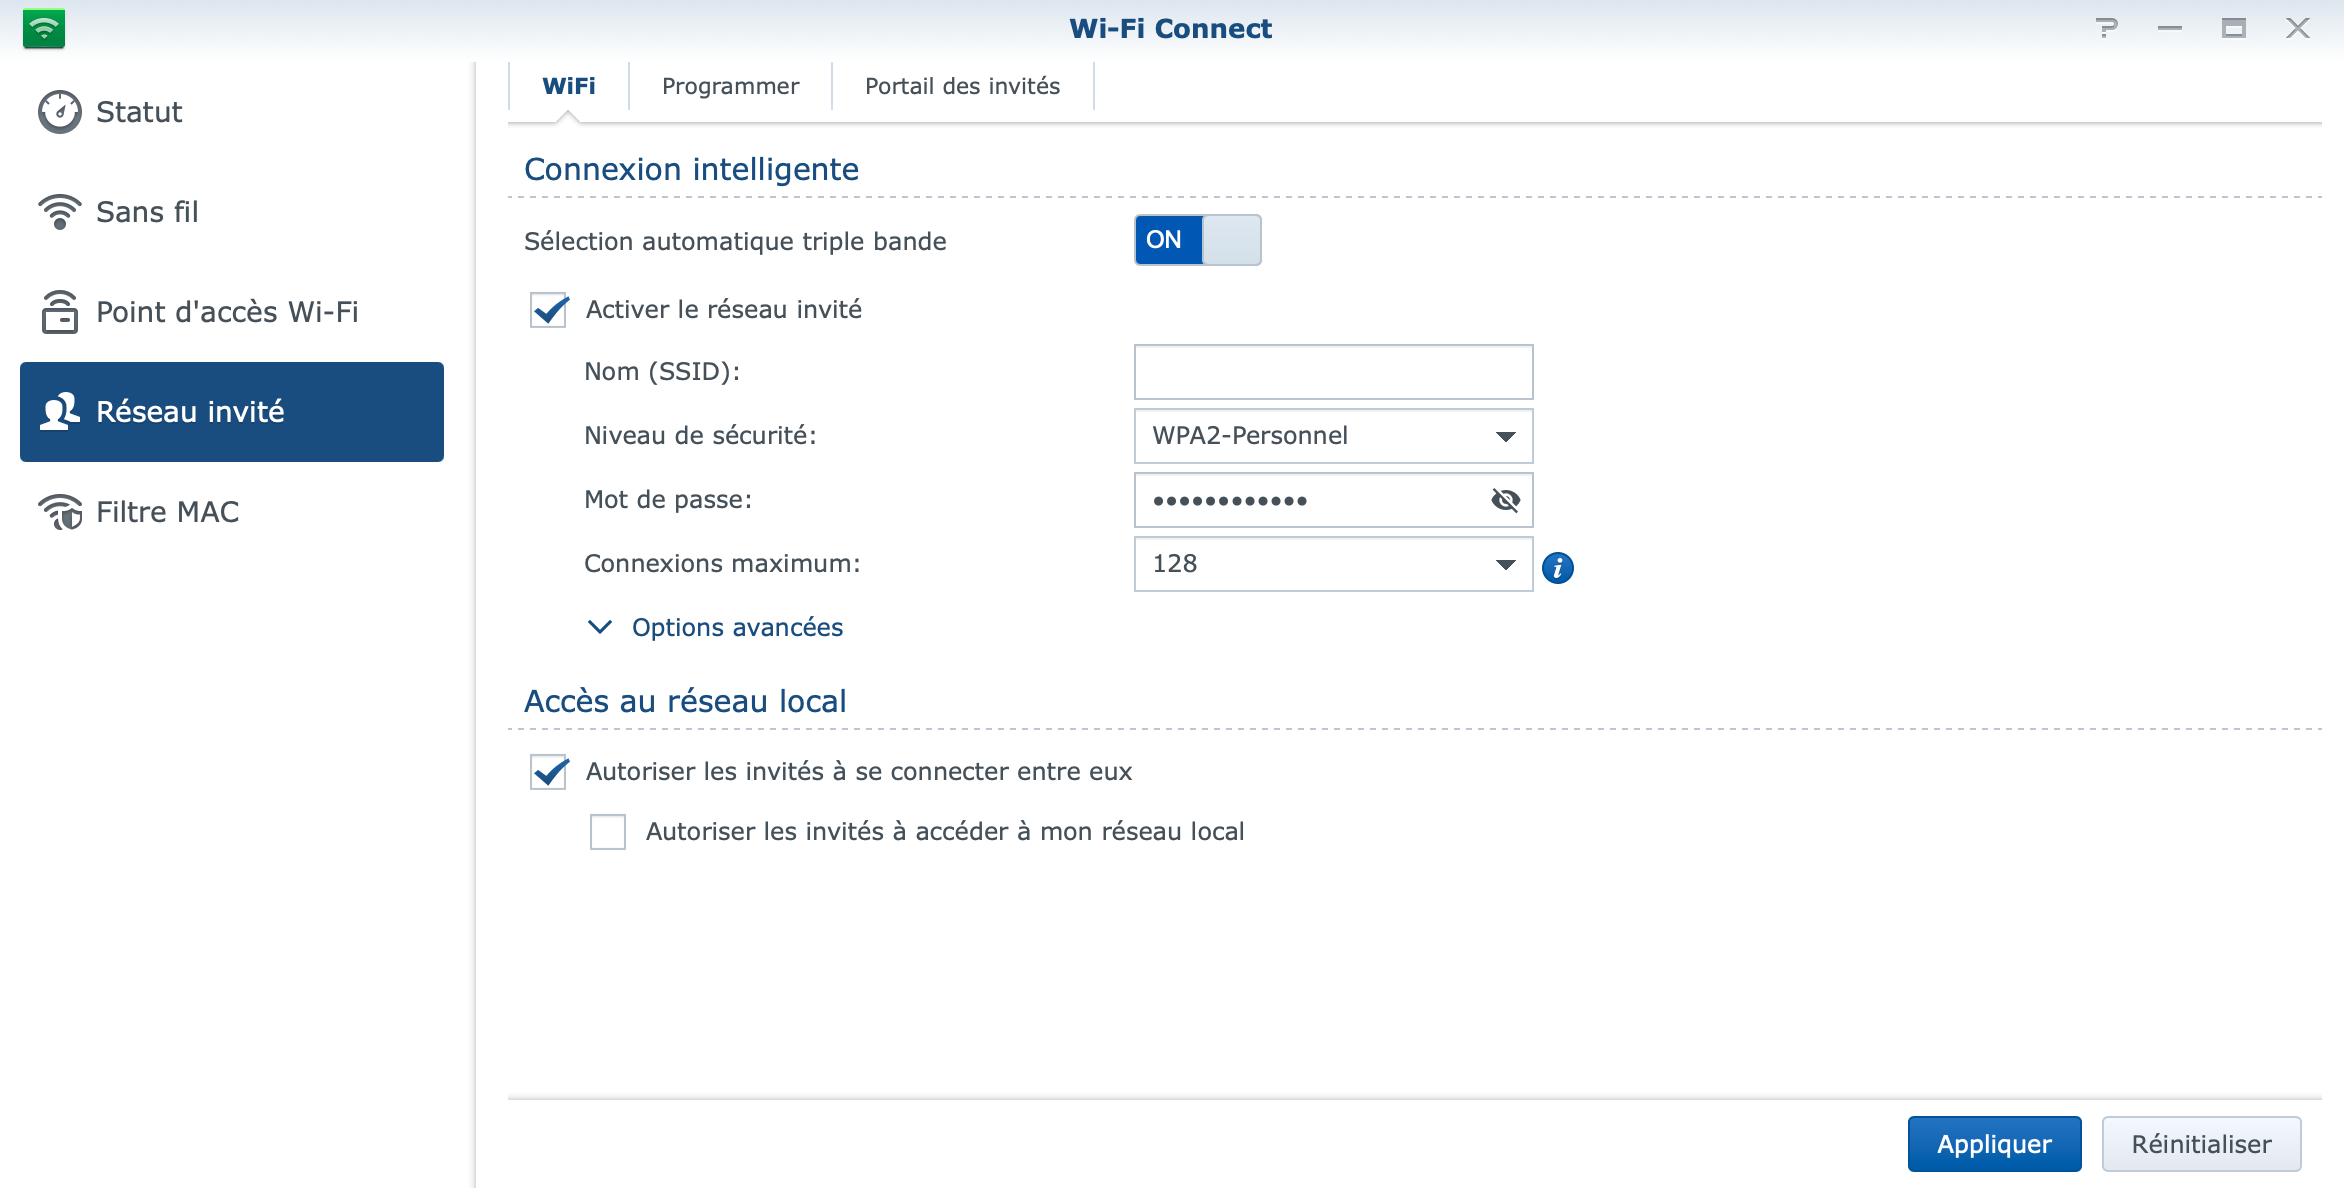Click the Connexion intelligente heading
This screenshot has height=1188, width=2344.
pos(691,169)
